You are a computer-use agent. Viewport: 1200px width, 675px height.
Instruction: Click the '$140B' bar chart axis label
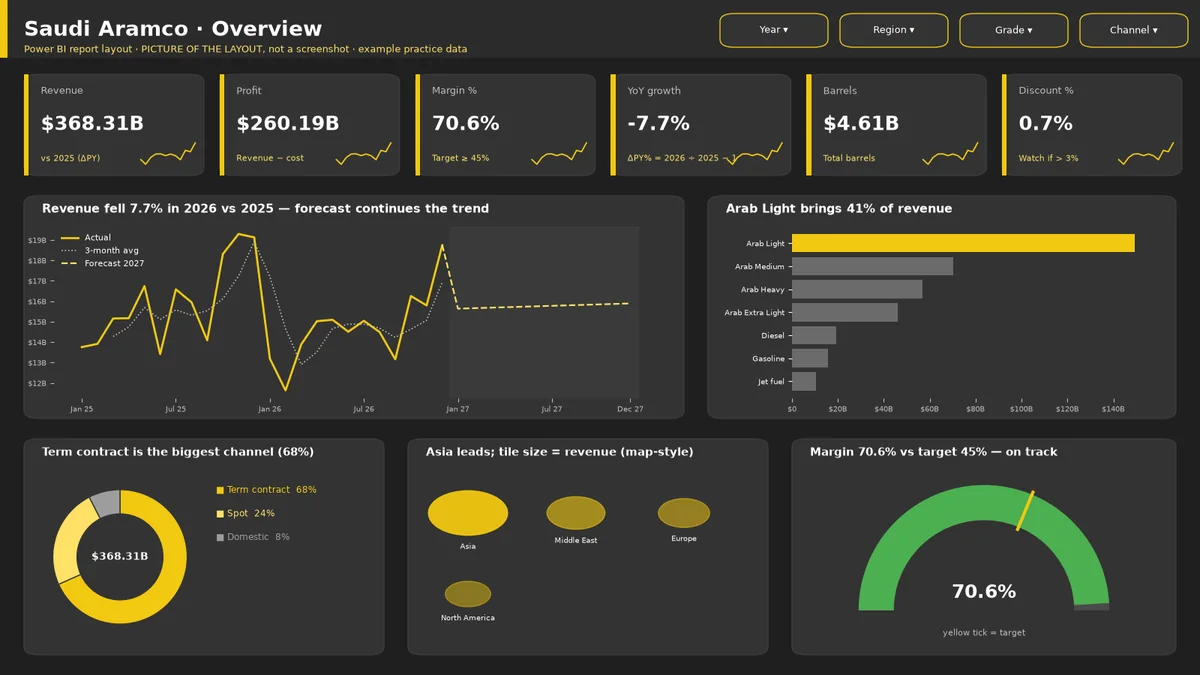(x=1113, y=409)
